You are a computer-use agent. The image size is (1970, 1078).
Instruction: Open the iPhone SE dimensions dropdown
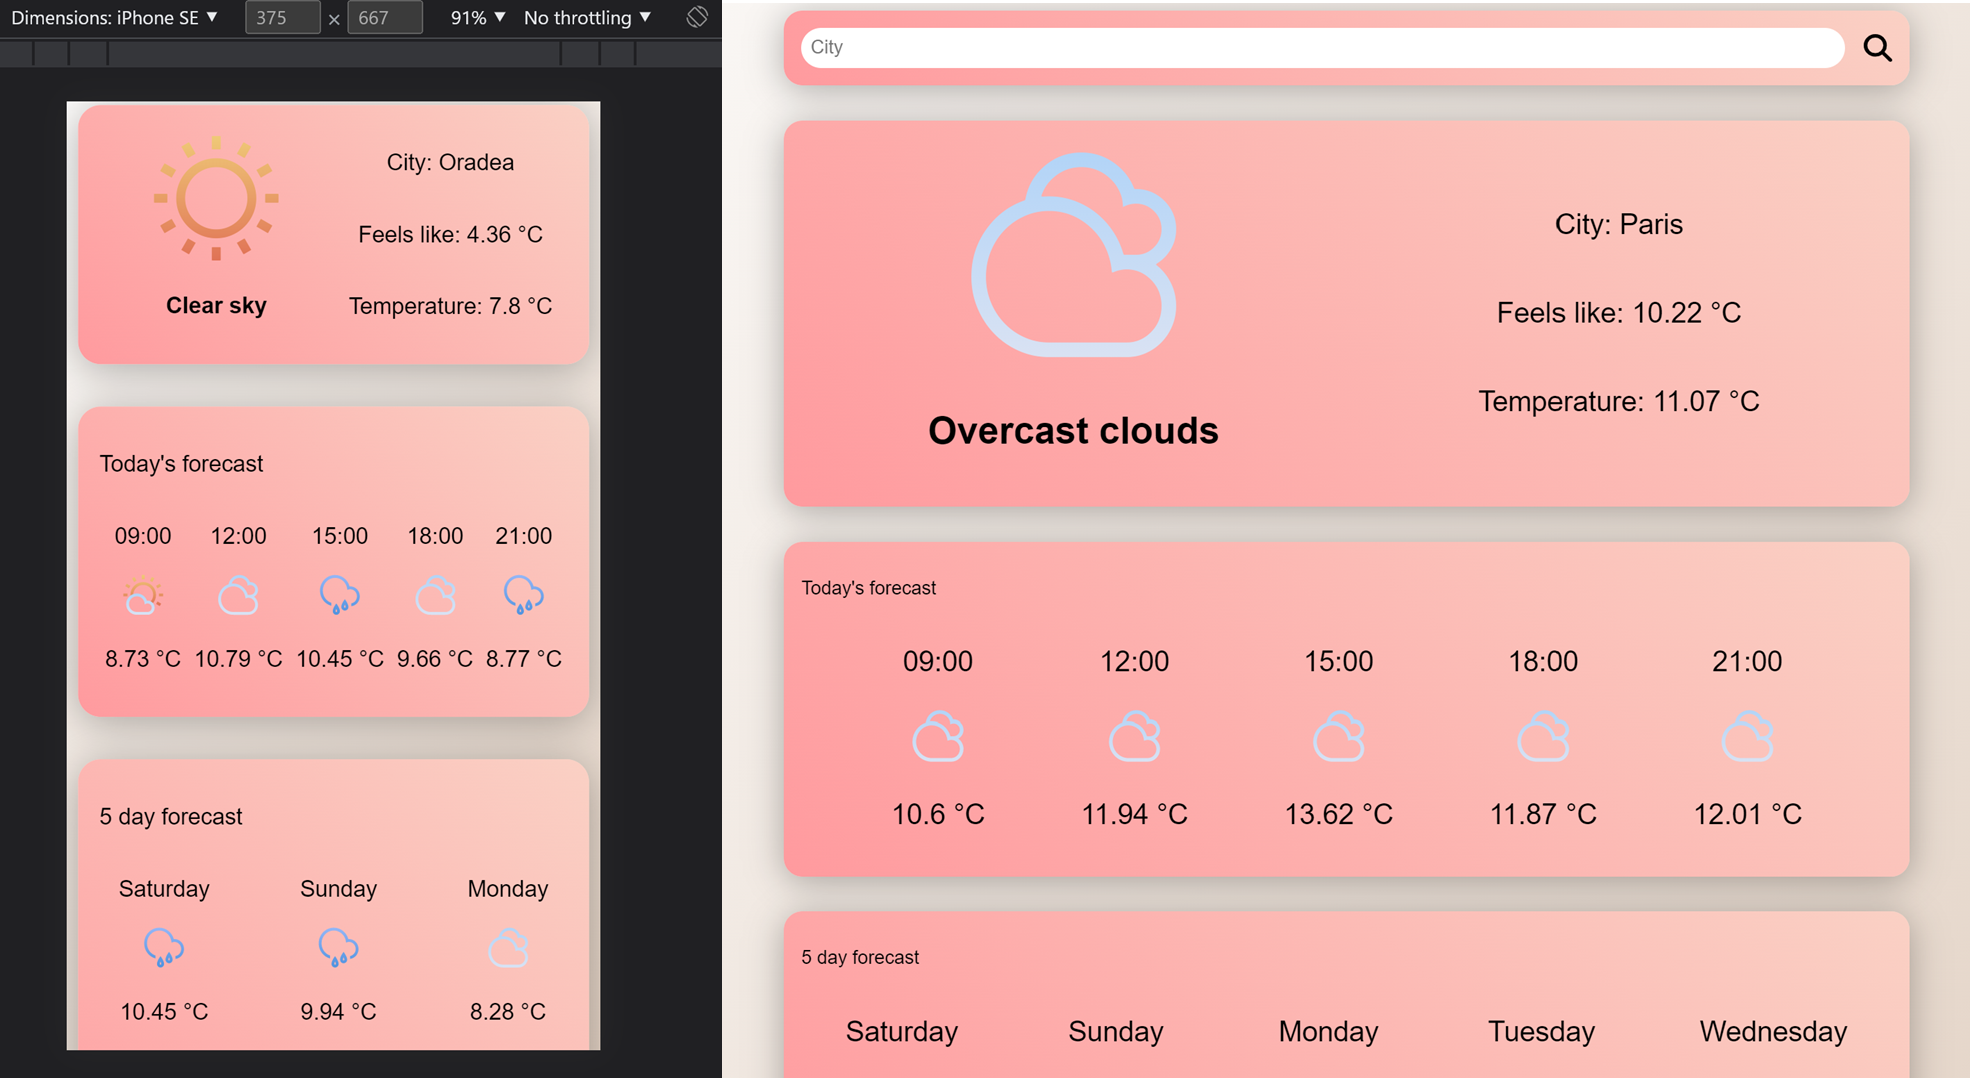coord(113,17)
